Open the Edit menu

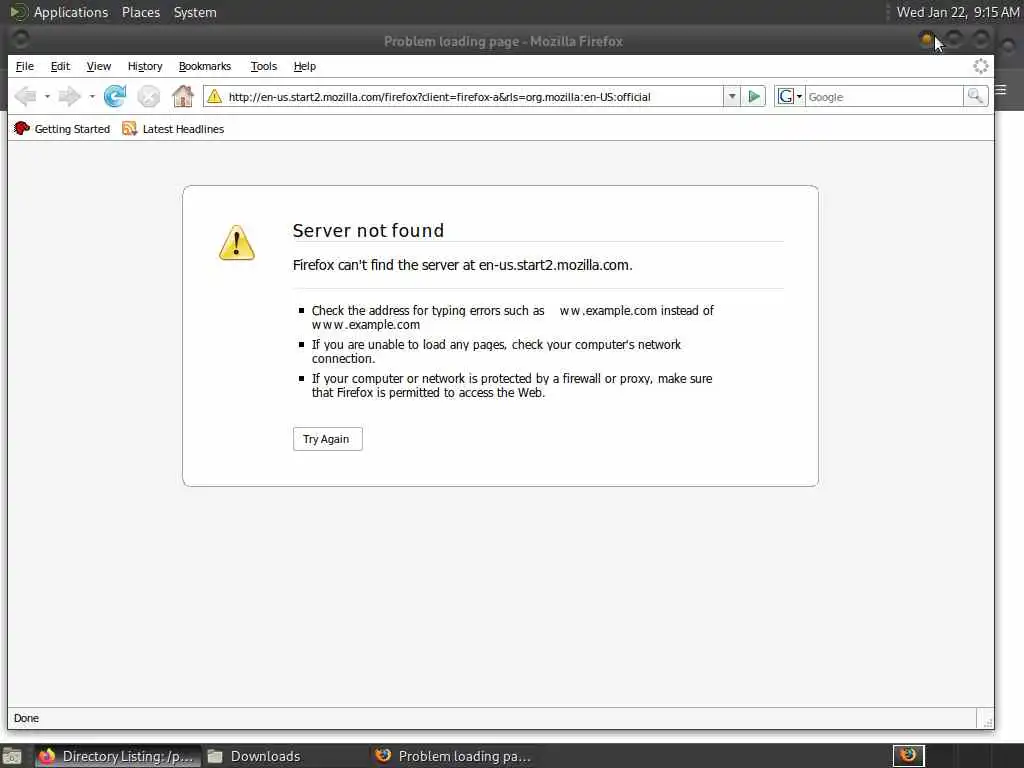[x=60, y=66]
